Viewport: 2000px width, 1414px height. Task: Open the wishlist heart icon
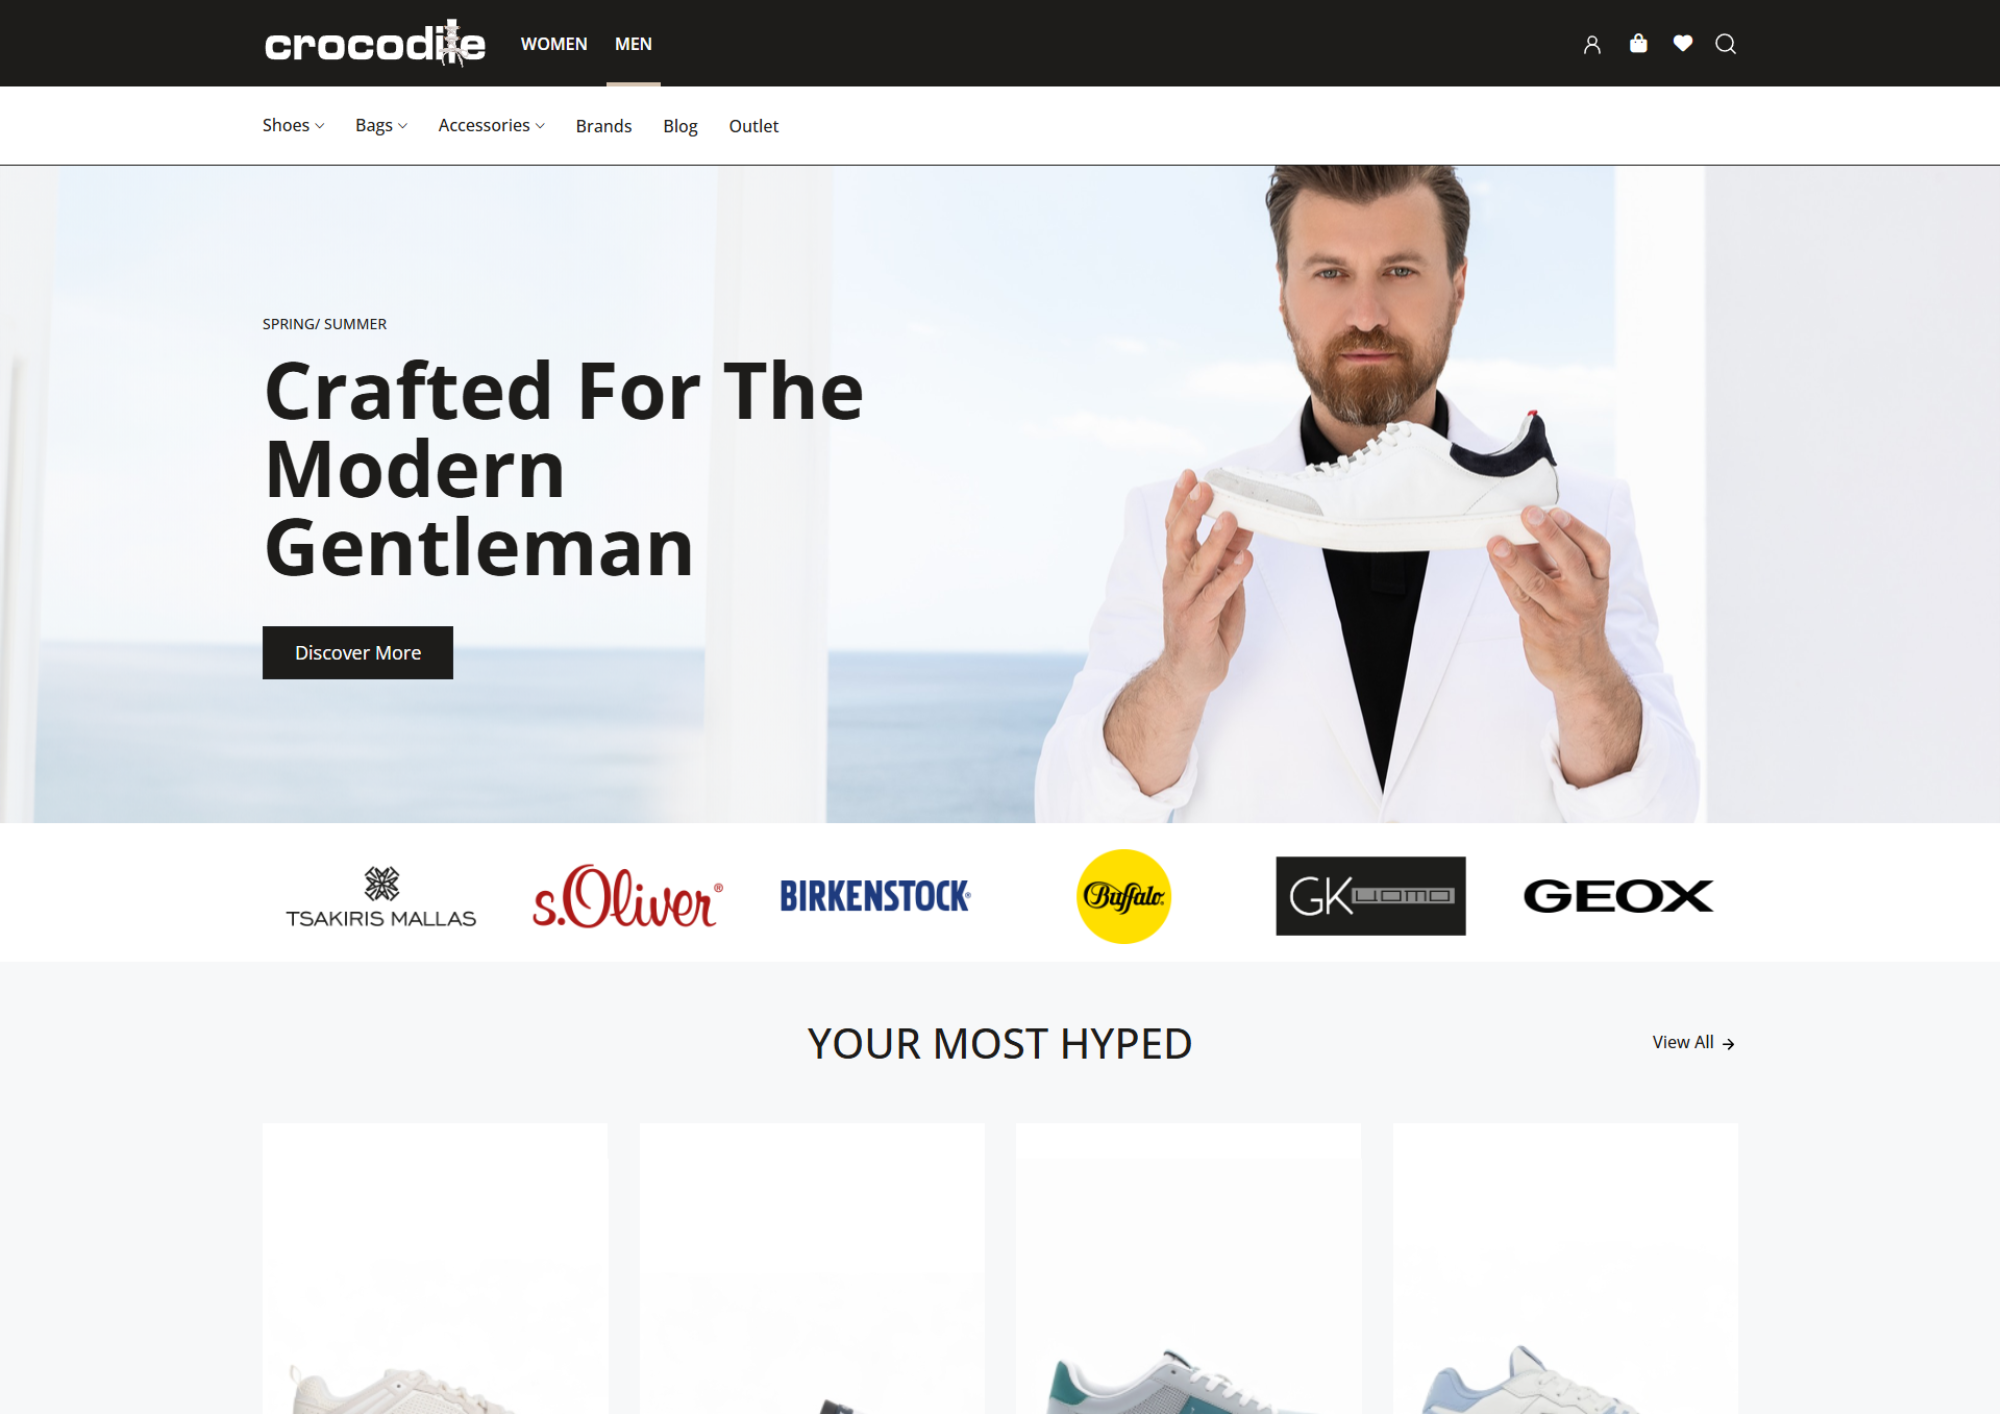1683,43
